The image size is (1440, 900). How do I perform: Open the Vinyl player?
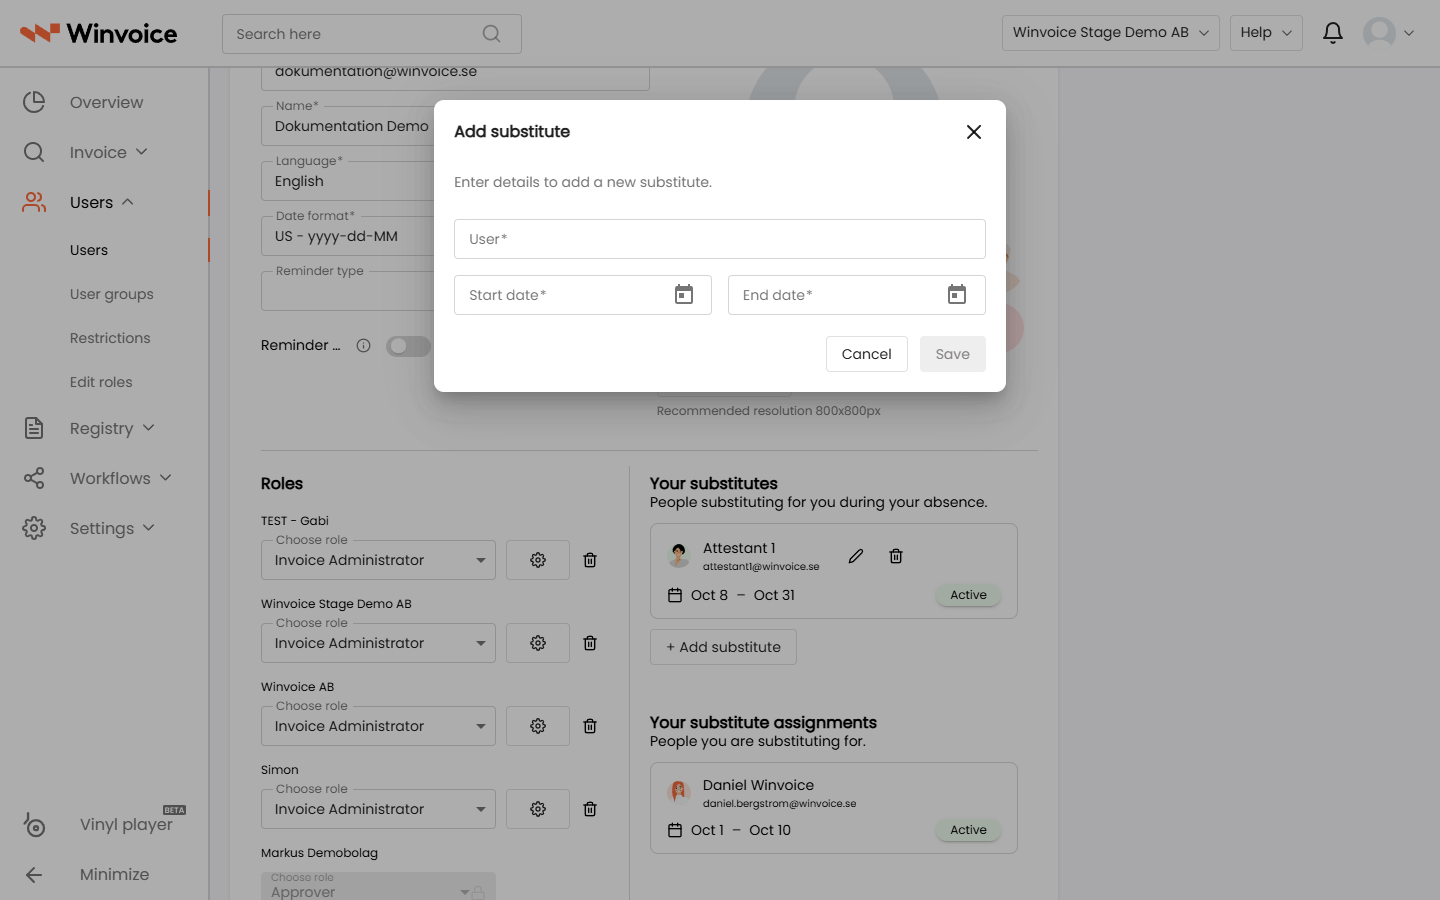126,824
